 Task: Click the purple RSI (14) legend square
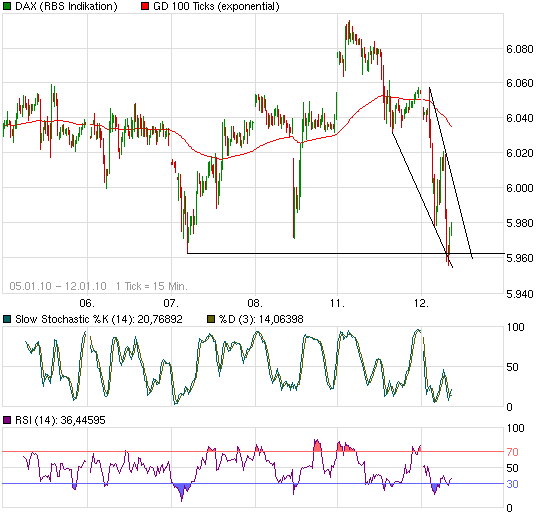[7, 420]
